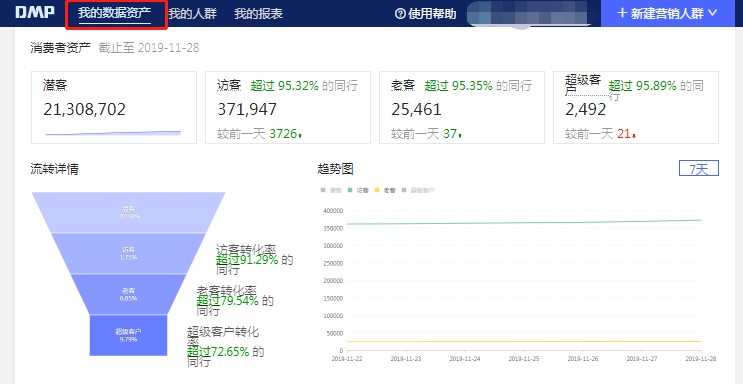Viewport: 743px width, 384px height.
Task: Click the 400000 y-axis value
Action: click(x=333, y=210)
